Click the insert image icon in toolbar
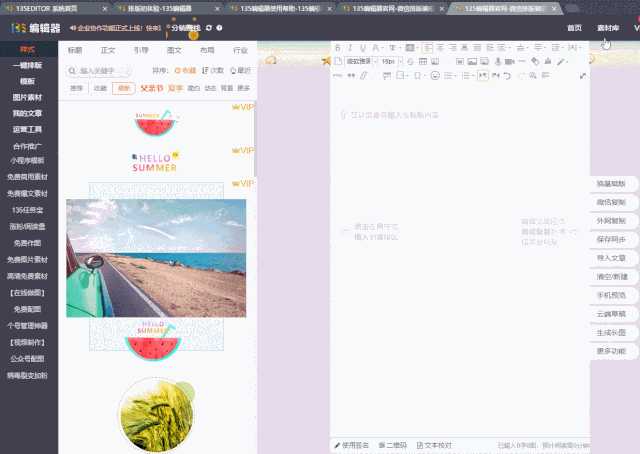This screenshot has width=640, height=454. [472, 61]
